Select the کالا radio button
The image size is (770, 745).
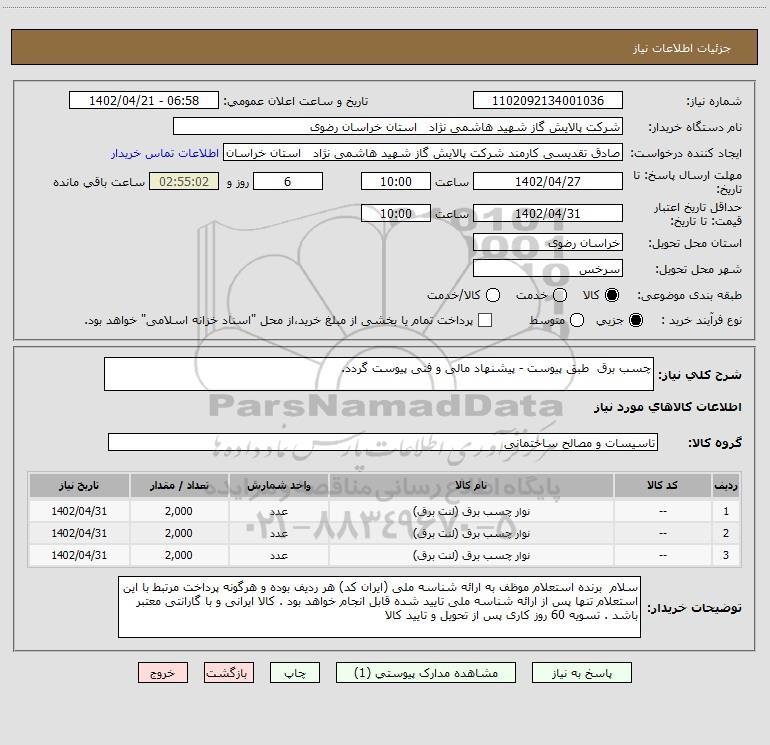[612, 295]
